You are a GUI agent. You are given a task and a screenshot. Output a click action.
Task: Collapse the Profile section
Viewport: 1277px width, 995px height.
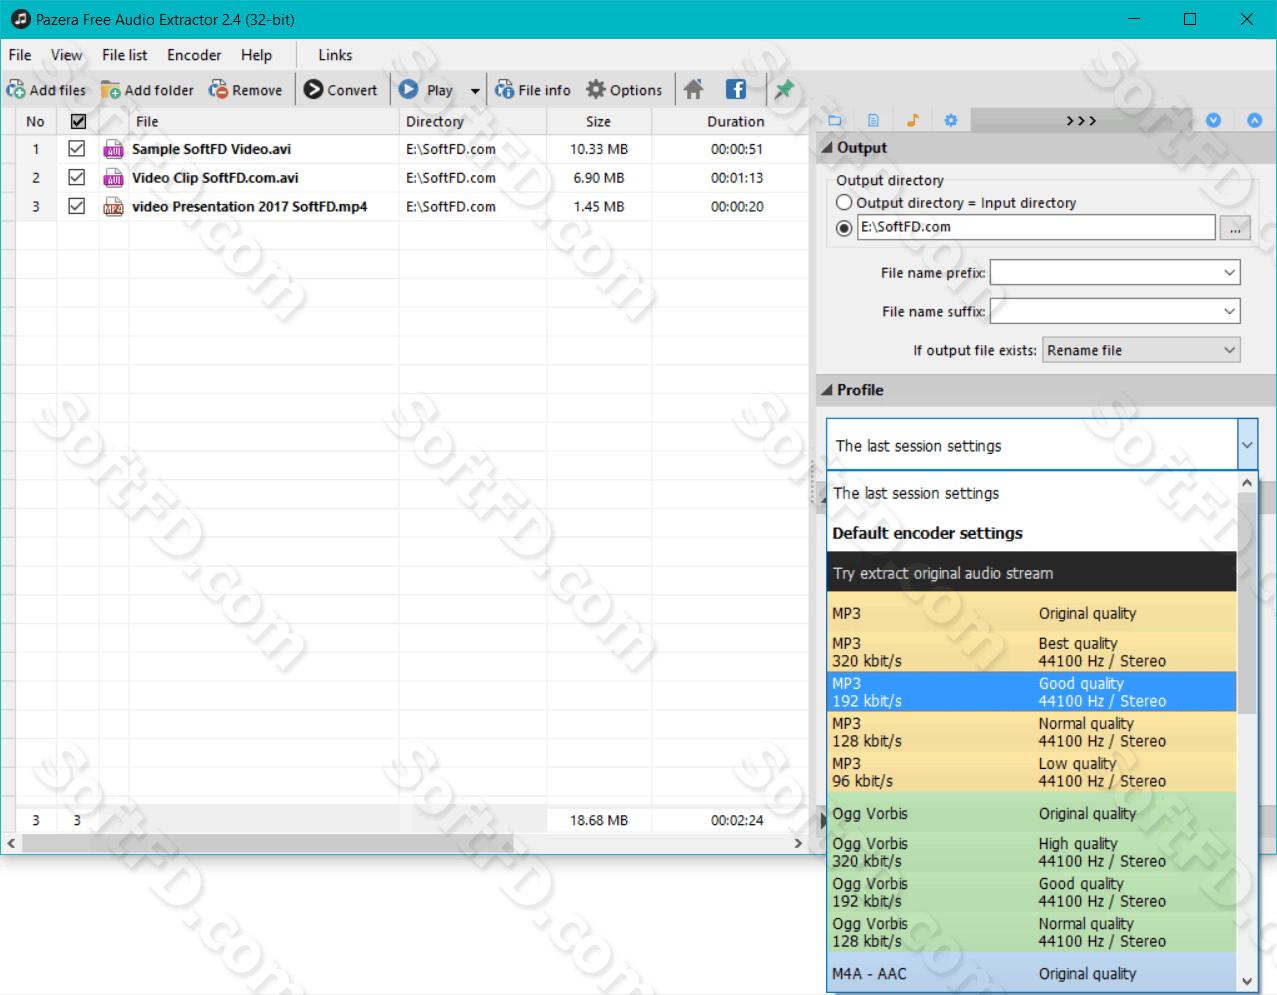pos(827,390)
